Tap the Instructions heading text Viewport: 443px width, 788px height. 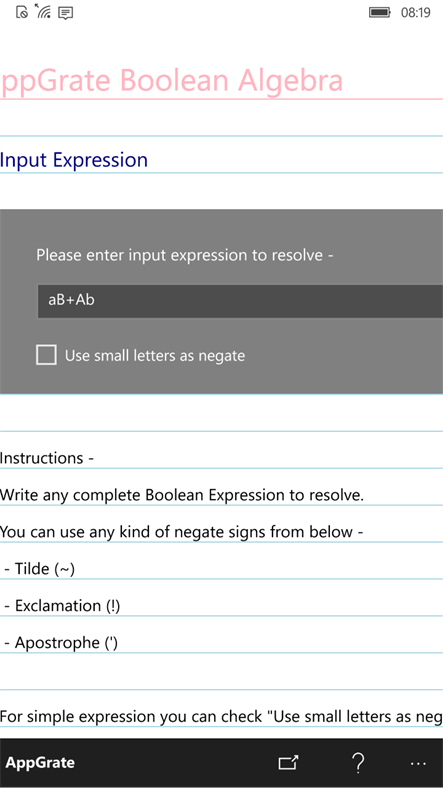[x=47, y=458]
